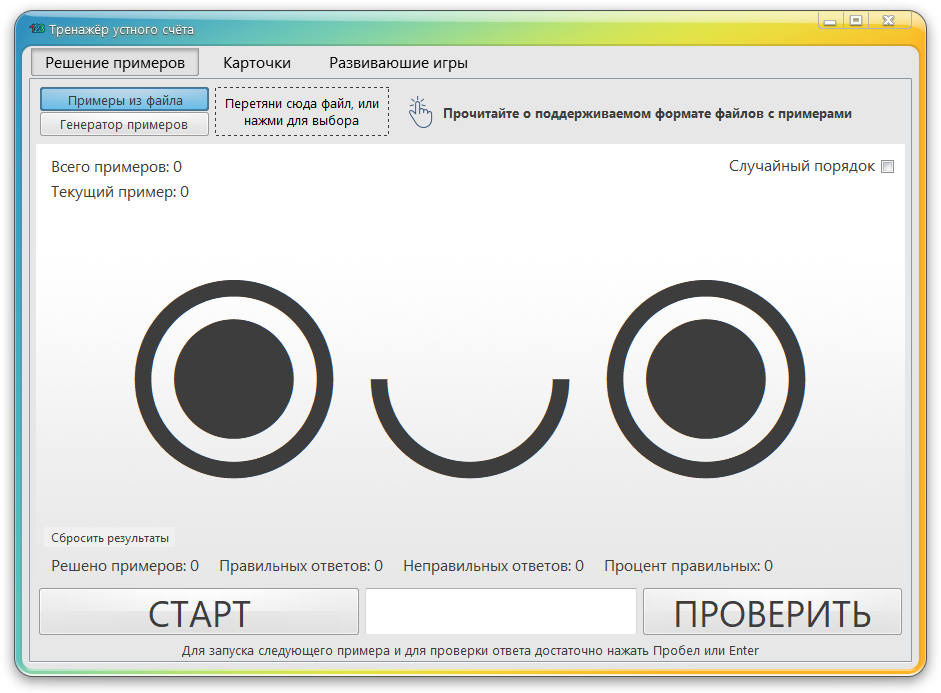Switch to the Карточки tab

(257, 62)
